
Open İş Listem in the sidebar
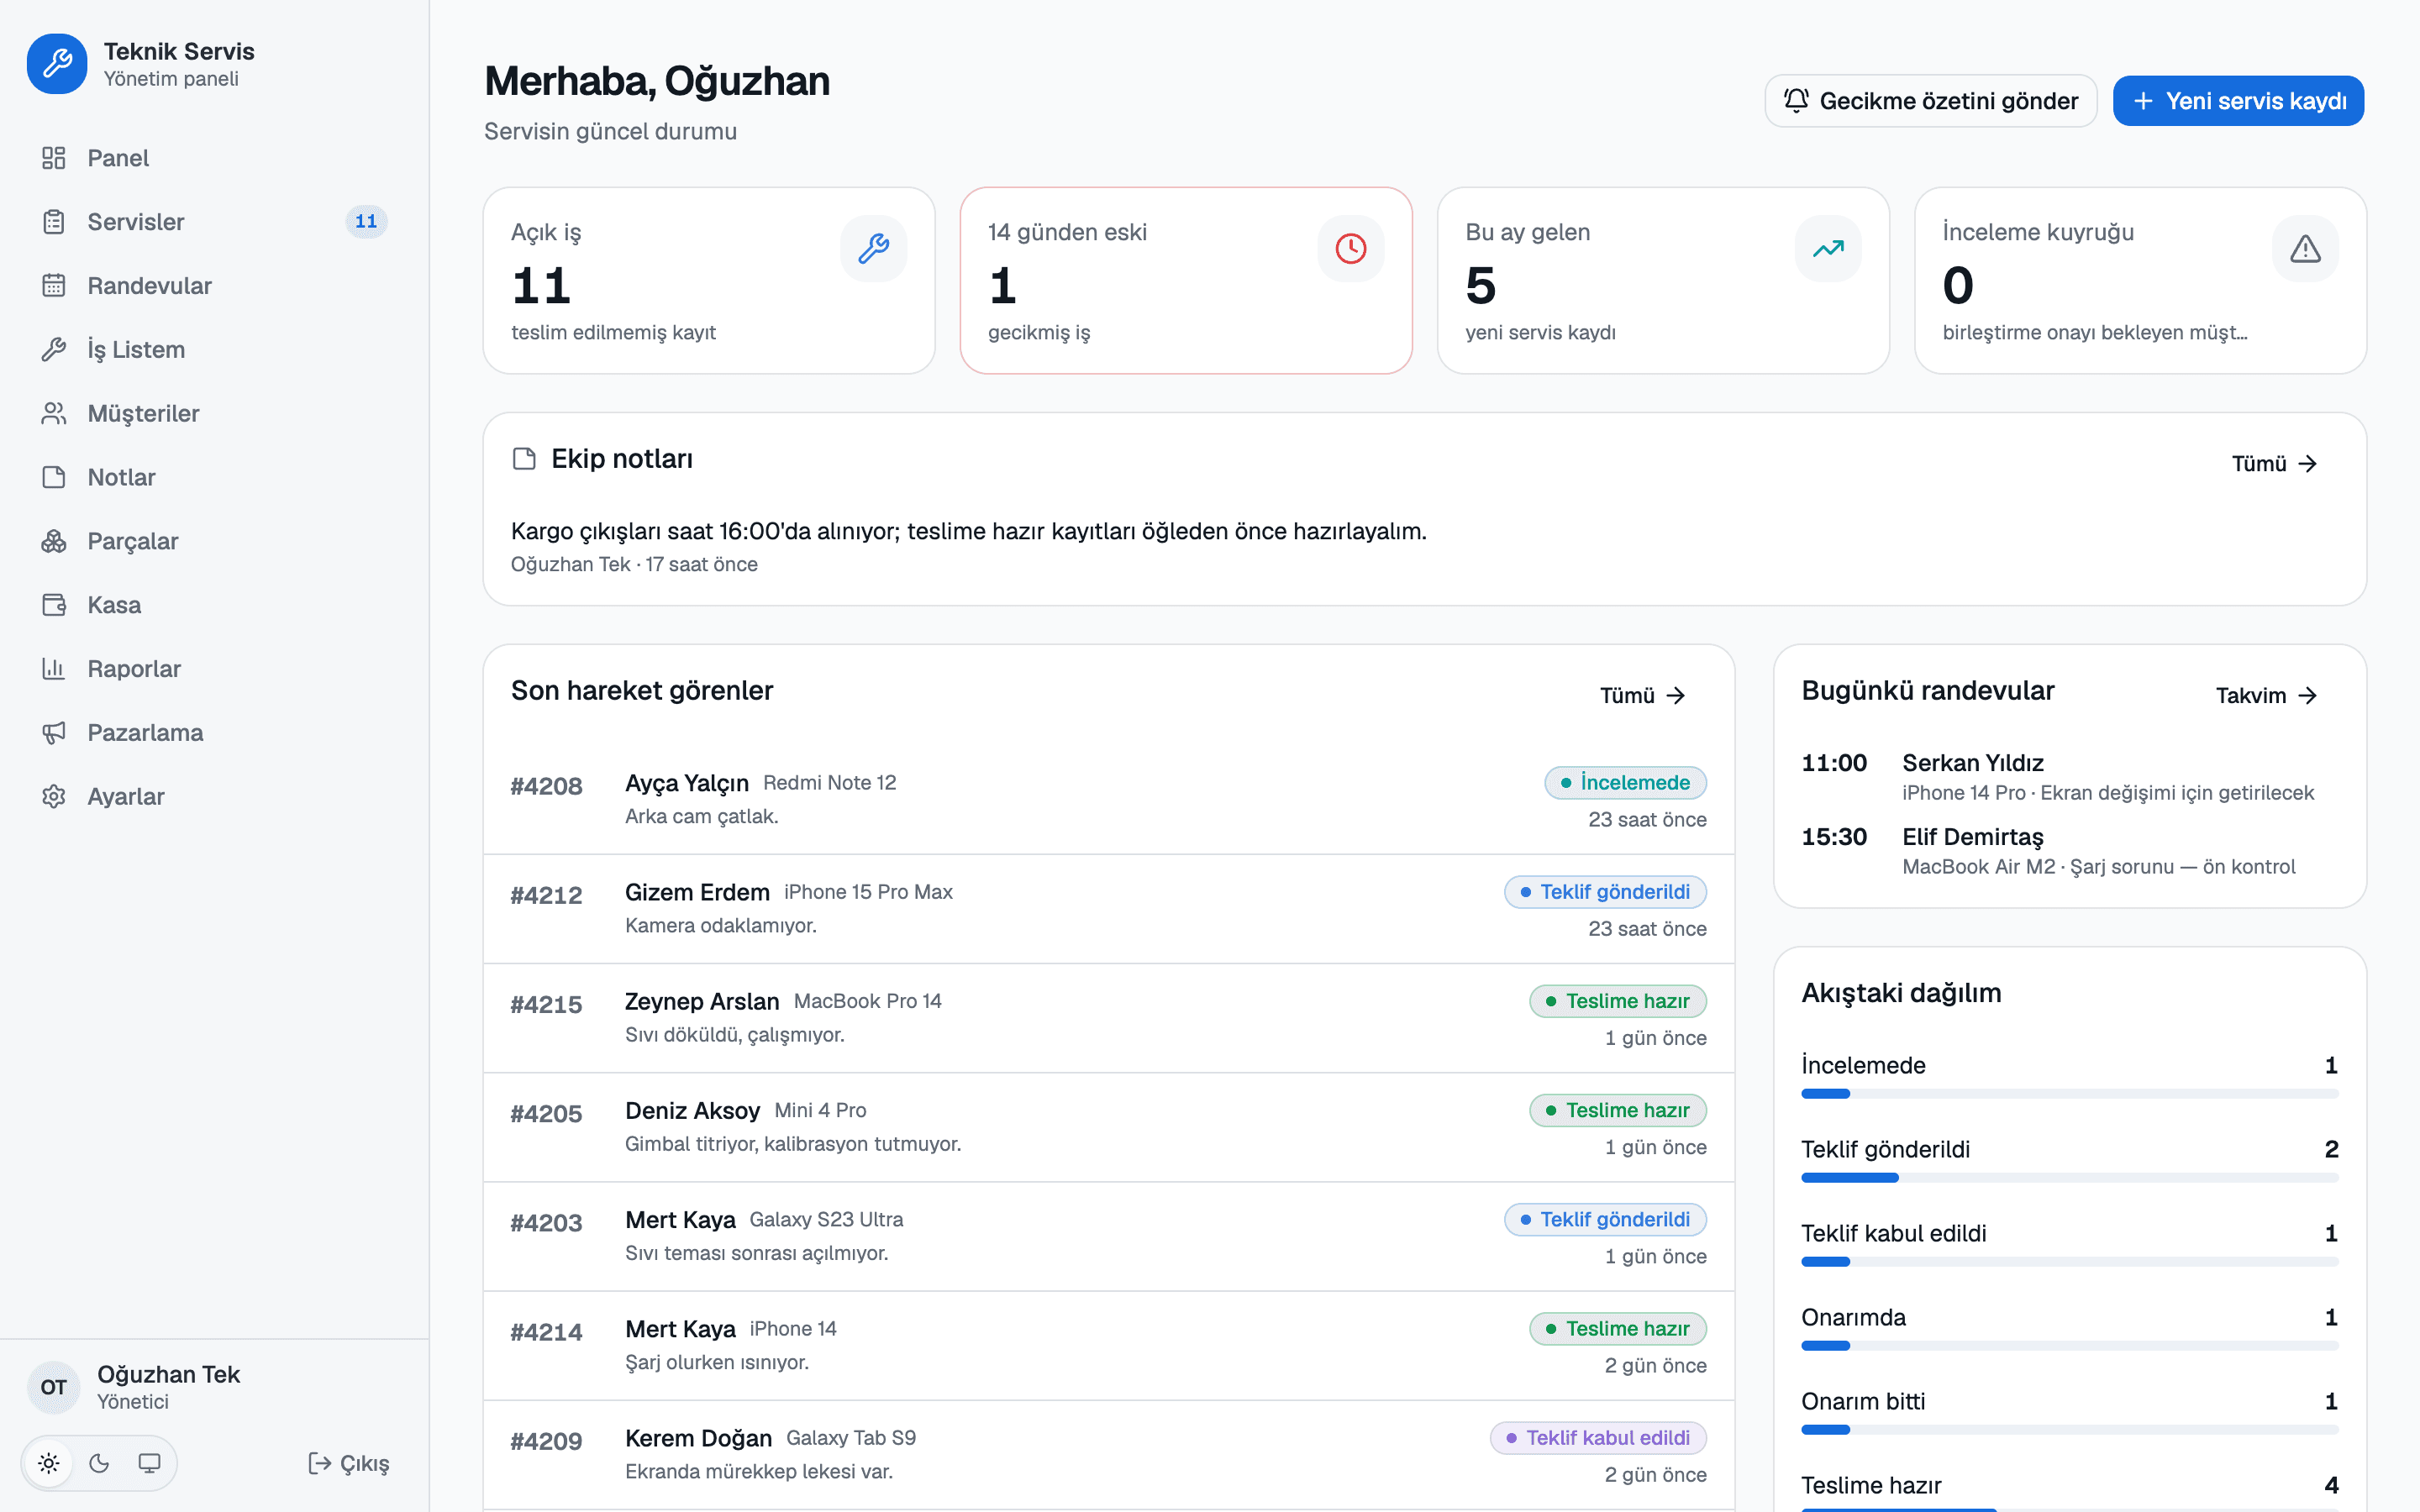pos(214,350)
